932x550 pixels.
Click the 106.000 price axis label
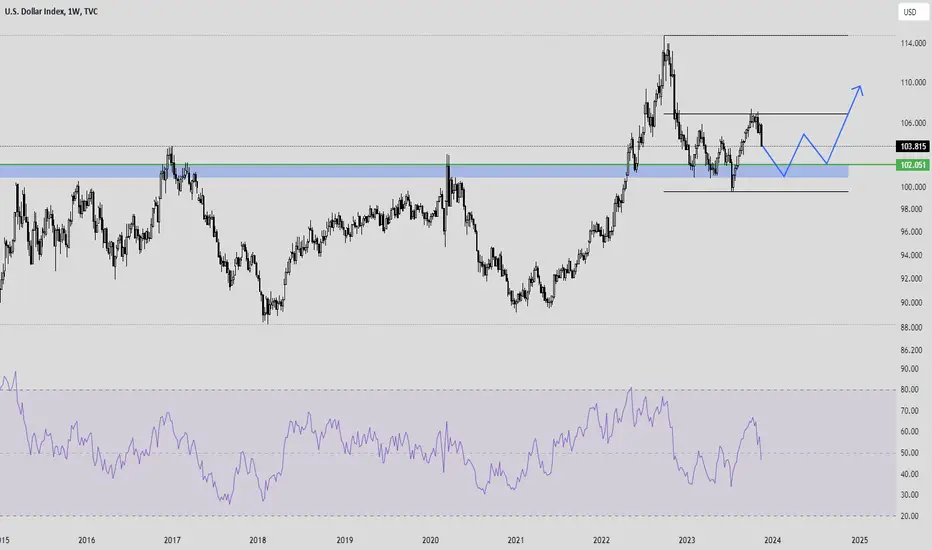[913, 123]
